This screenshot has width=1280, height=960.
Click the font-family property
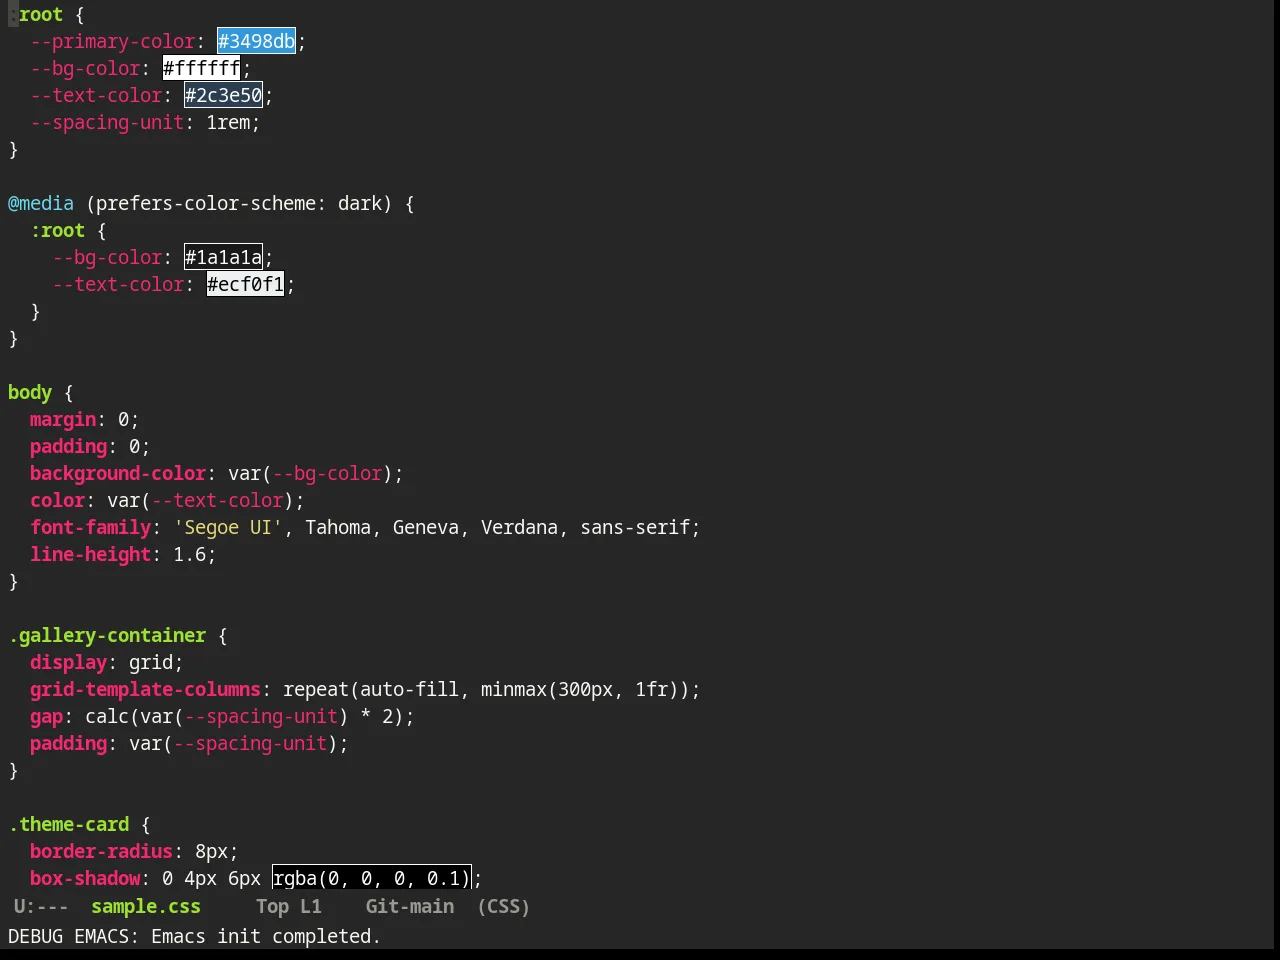point(91,527)
